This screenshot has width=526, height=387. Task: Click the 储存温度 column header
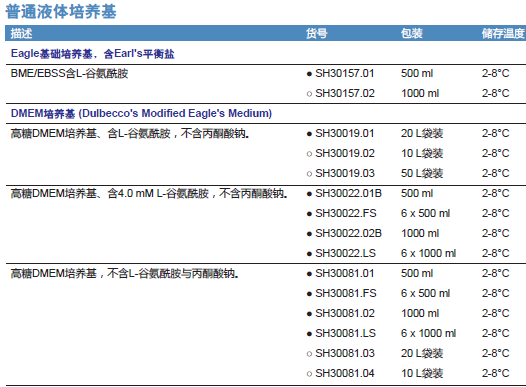(503, 34)
